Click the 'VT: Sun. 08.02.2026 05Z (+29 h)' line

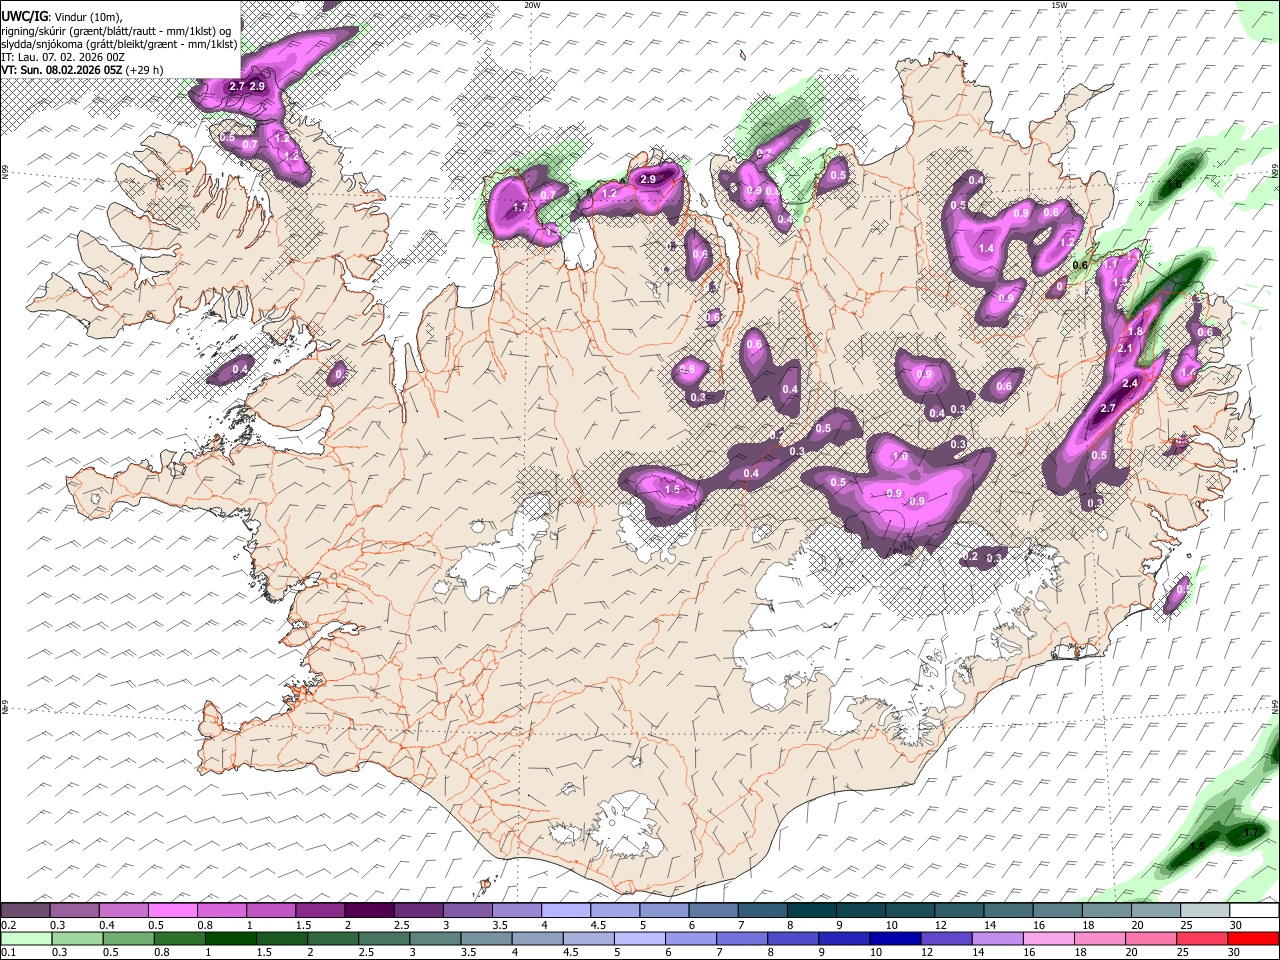click(82, 70)
